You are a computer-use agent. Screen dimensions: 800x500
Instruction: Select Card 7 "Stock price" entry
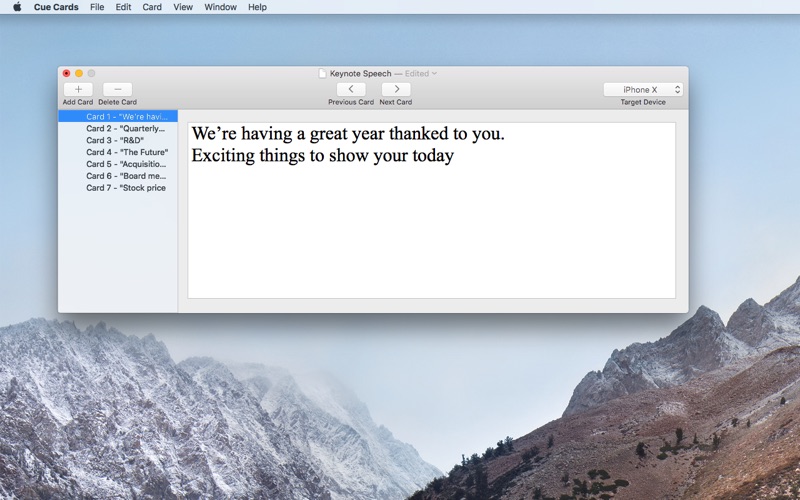[x=118, y=188]
